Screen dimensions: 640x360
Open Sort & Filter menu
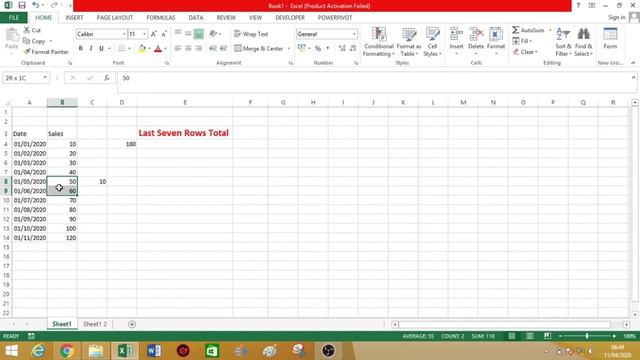click(563, 42)
